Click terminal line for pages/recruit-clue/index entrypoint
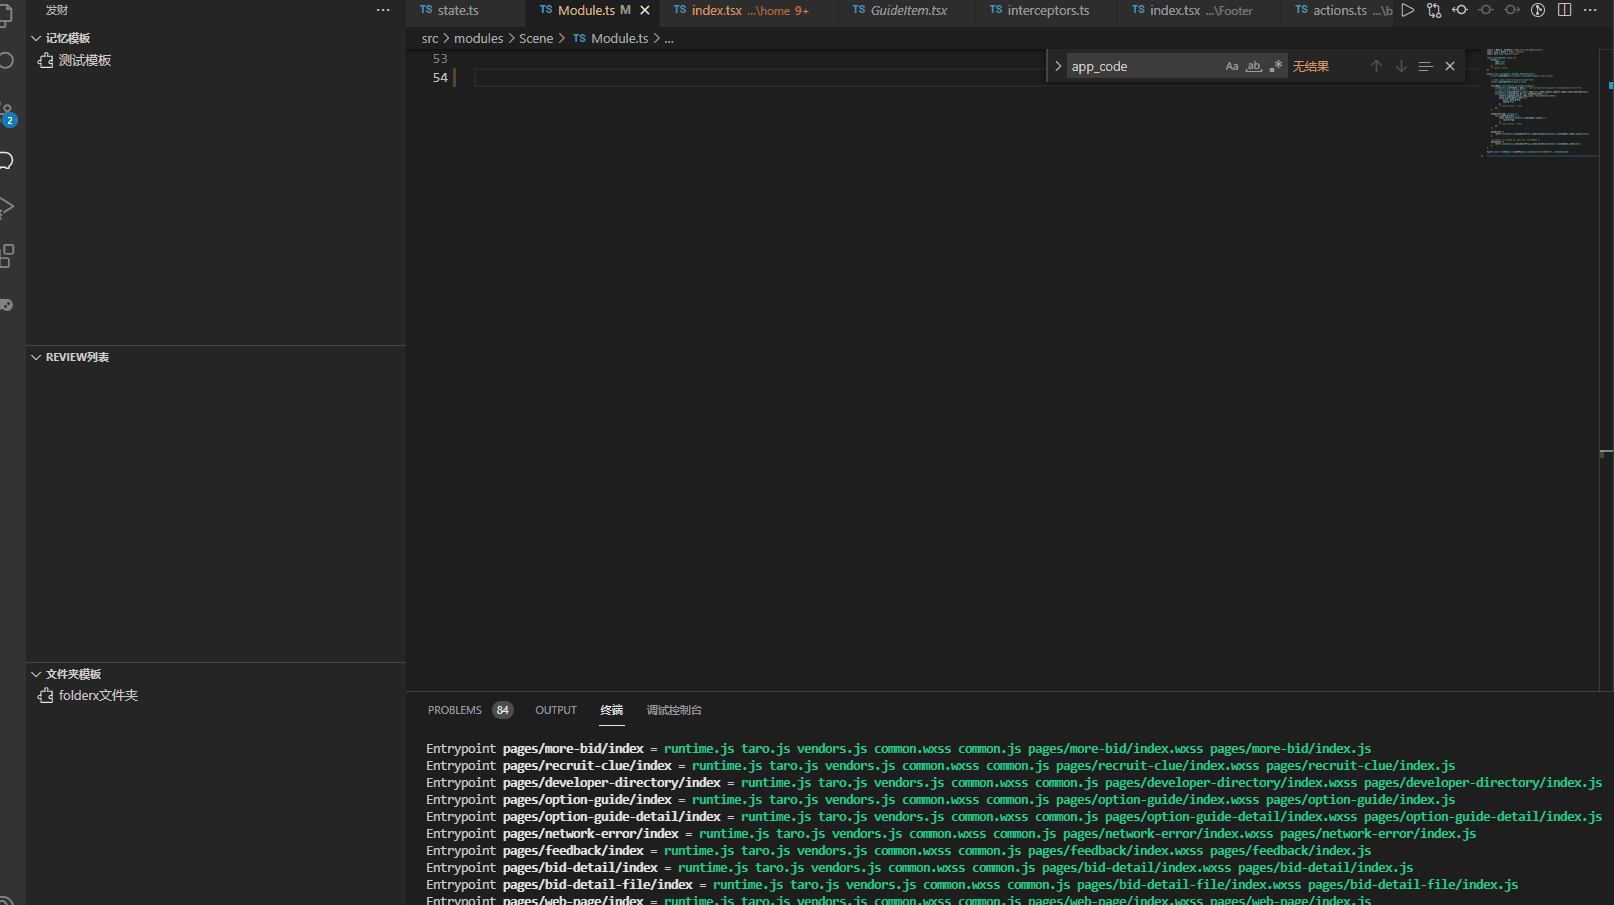The height and width of the screenshot is (905, 1614). click(941, 766)
